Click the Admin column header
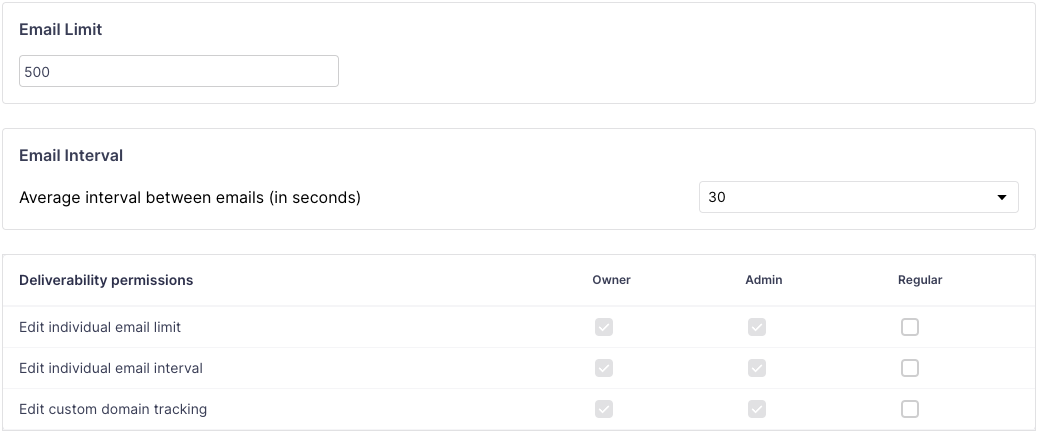 coord(764,280)
